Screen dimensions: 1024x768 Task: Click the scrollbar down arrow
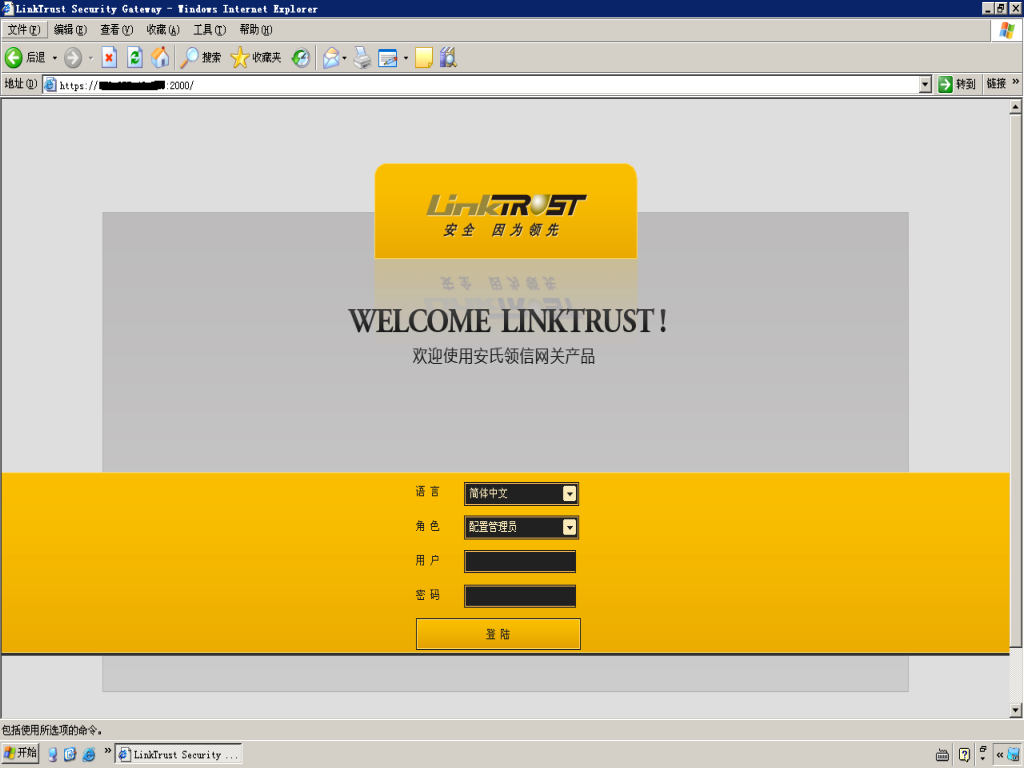point(1016,710)
